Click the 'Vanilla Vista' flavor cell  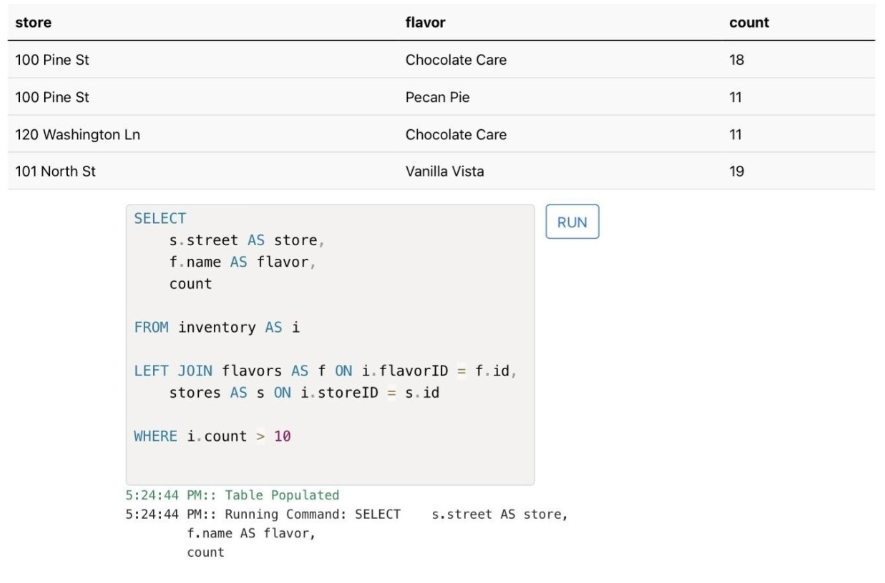pyautogui.click(x=445, y=171)
